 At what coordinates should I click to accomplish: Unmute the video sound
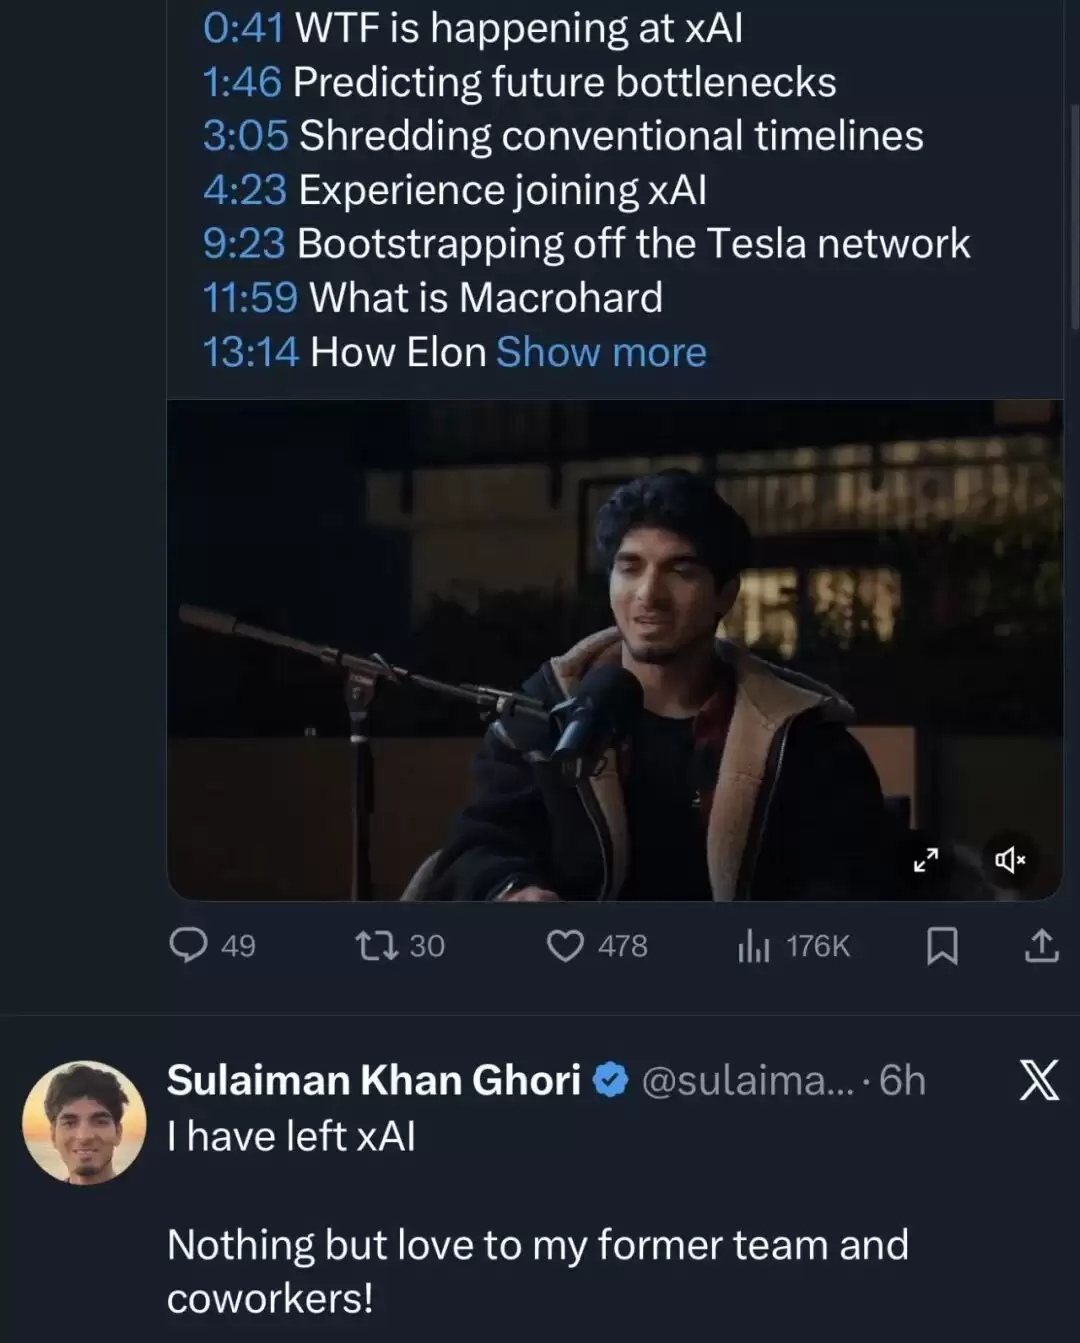(x=1010, y=859)
